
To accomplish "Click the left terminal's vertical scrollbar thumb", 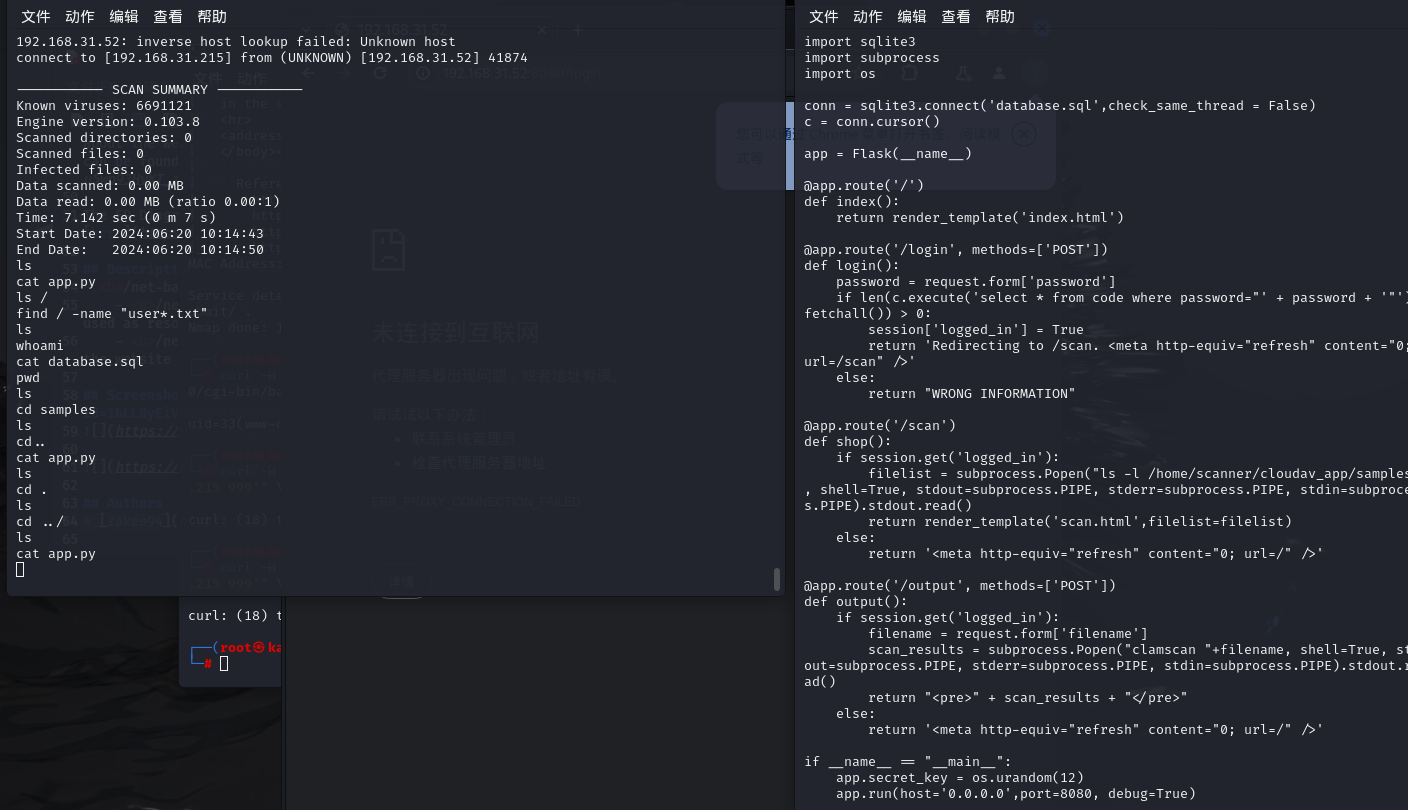I will pyautogui.click(x=777, y=579).
